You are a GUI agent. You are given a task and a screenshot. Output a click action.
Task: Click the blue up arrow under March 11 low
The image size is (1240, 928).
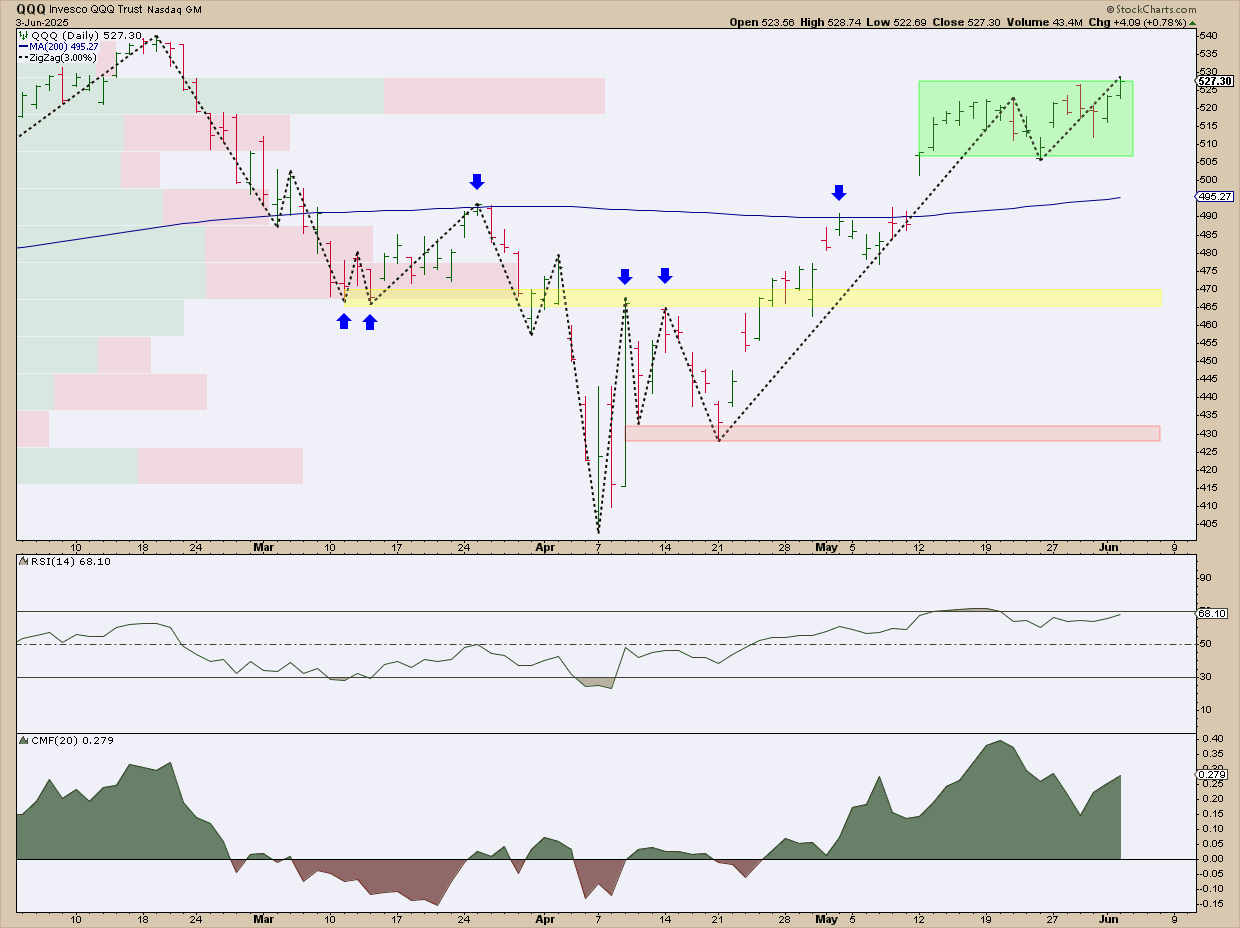344,321
